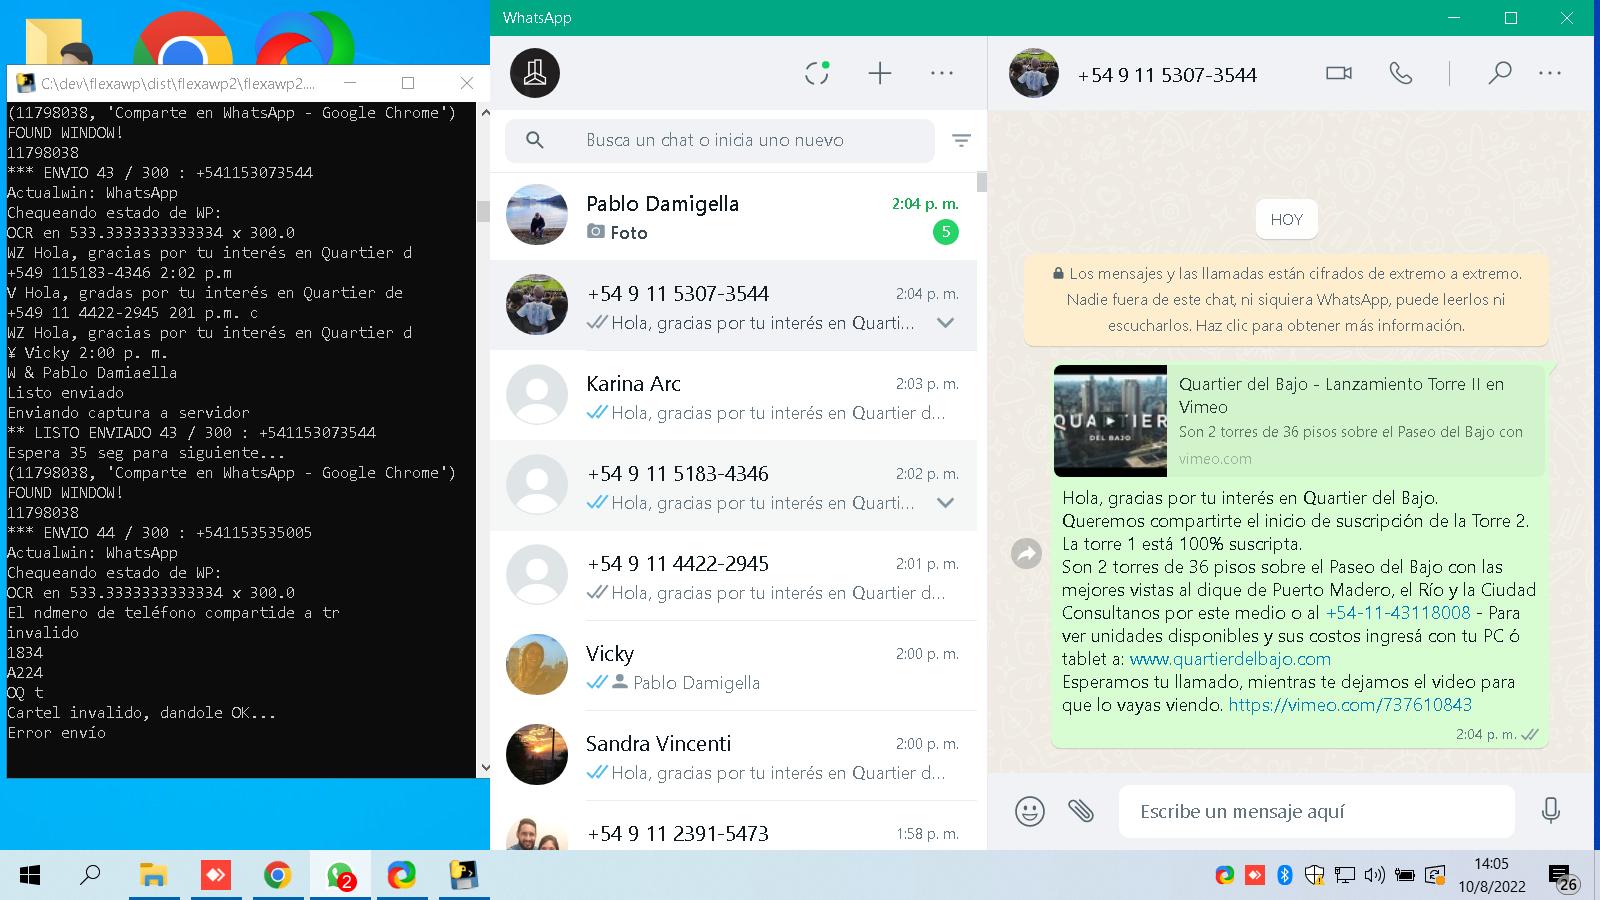
Task: Open Vicky conversation
Action: pos(733,666)
